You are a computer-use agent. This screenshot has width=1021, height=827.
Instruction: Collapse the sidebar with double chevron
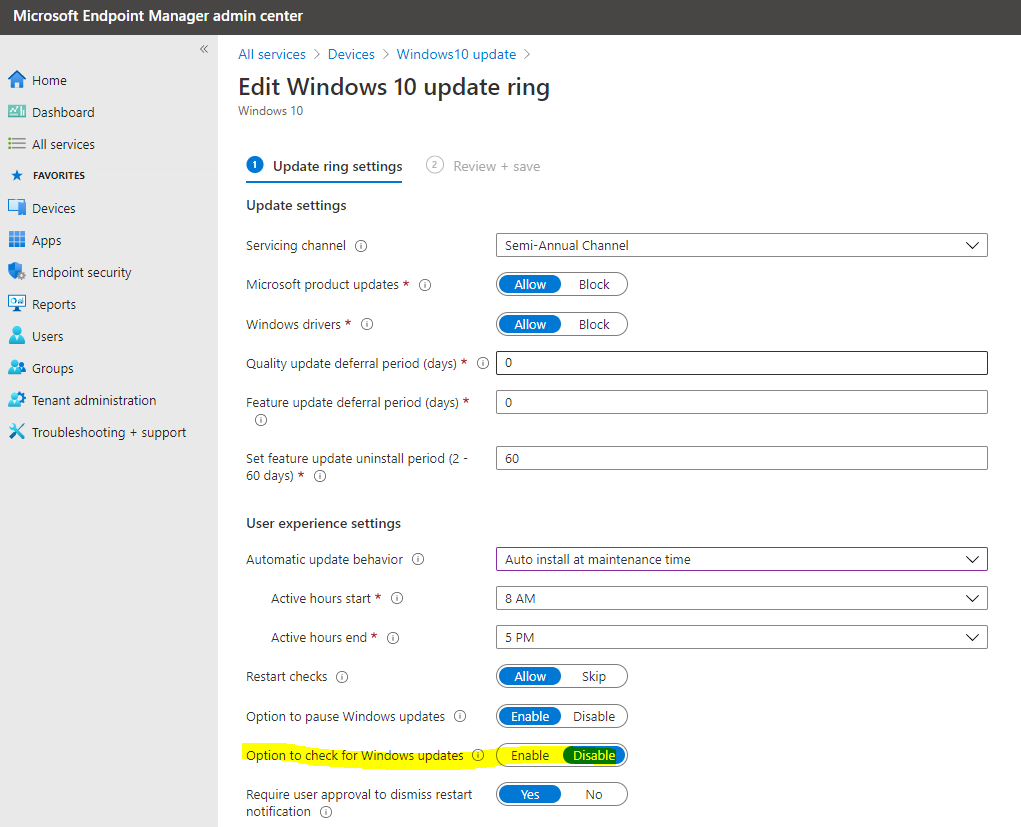[204, 49]
